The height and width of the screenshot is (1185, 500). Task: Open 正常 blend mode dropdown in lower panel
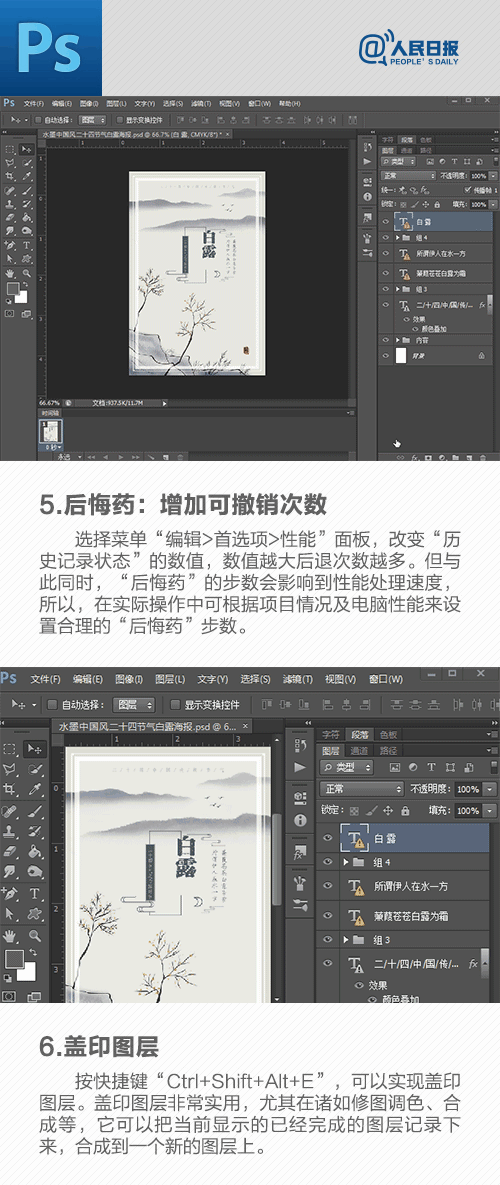point(362,788)
